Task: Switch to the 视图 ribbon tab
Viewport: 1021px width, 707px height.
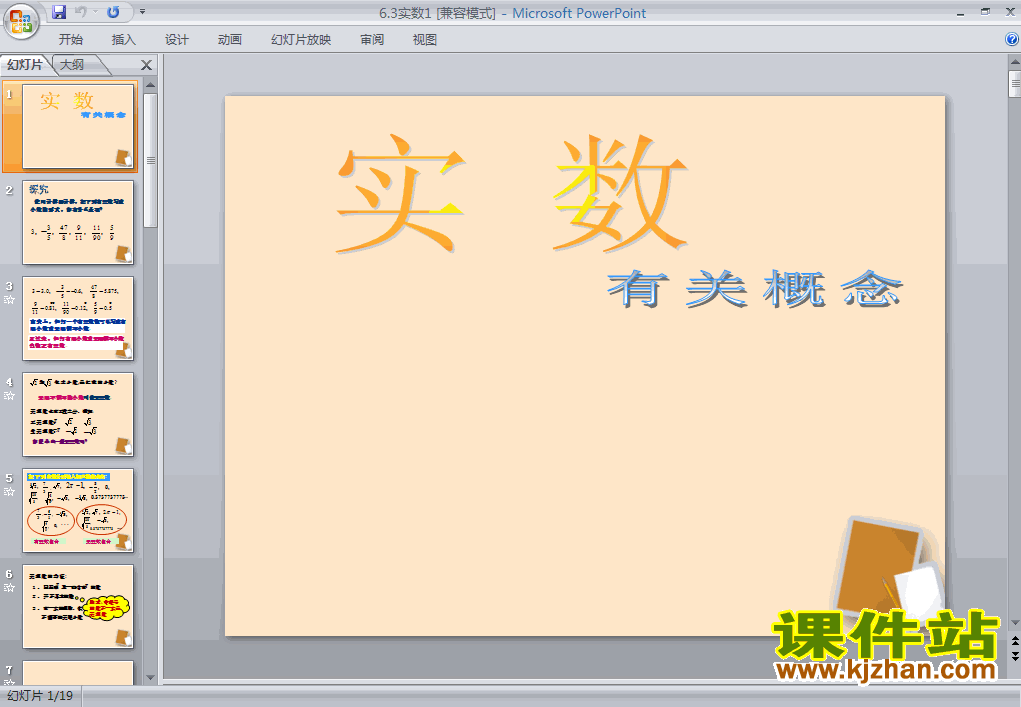Action: [425, 40]
